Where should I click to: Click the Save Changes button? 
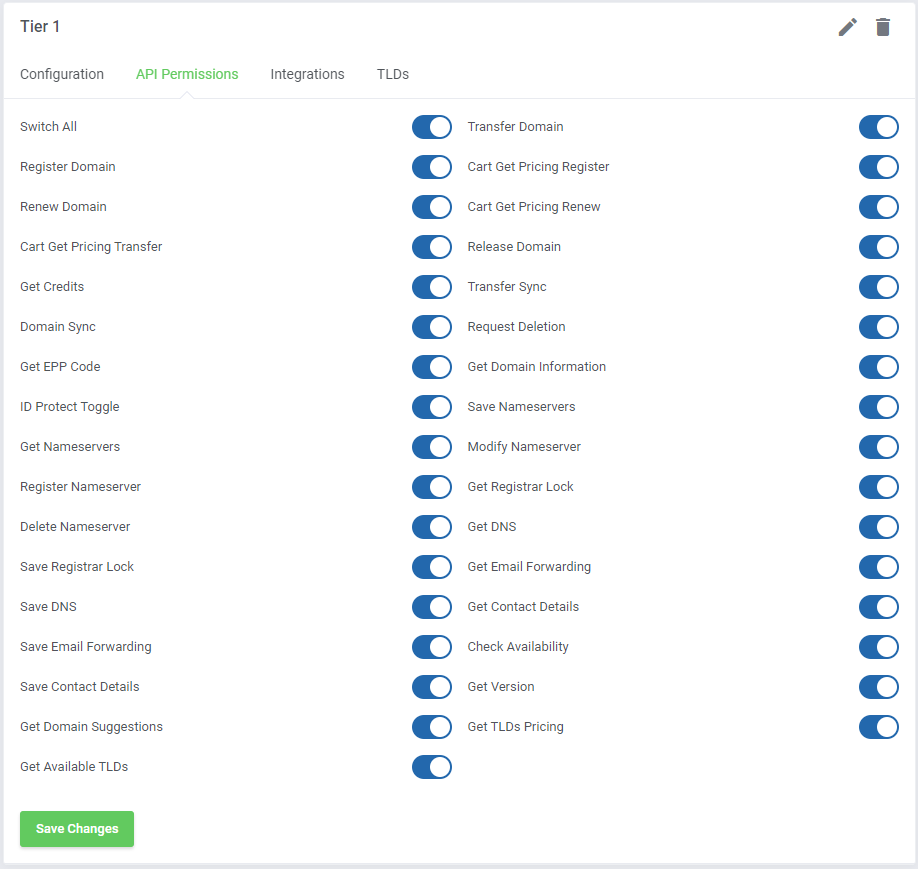pyautogui.click(x=77, y=829)
